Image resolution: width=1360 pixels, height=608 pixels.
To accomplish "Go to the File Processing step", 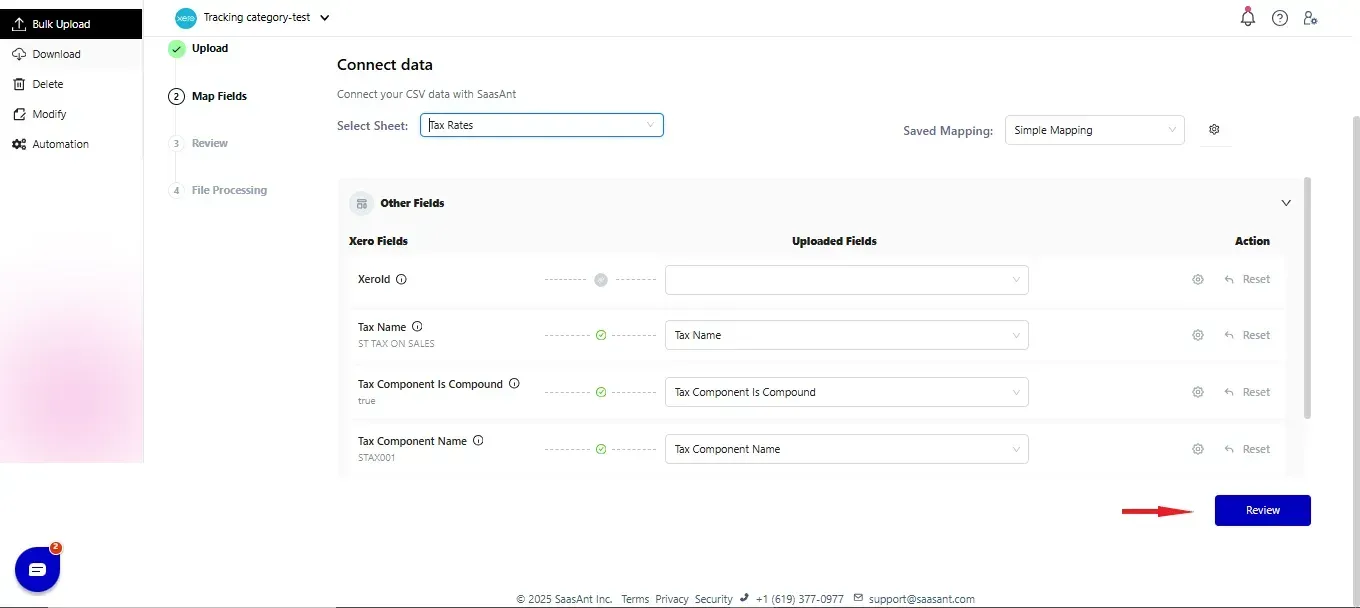I will coord(218,190).
